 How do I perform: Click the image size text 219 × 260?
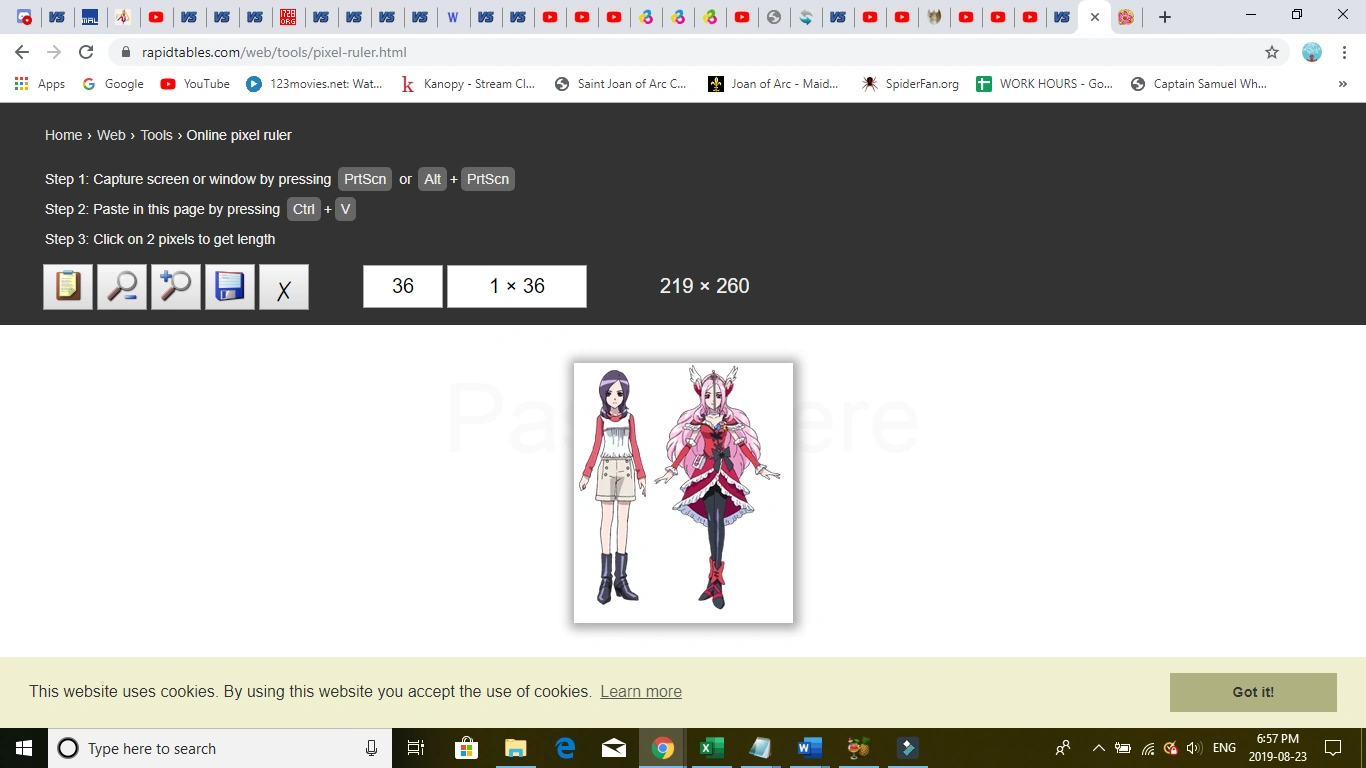coord(704,286)
